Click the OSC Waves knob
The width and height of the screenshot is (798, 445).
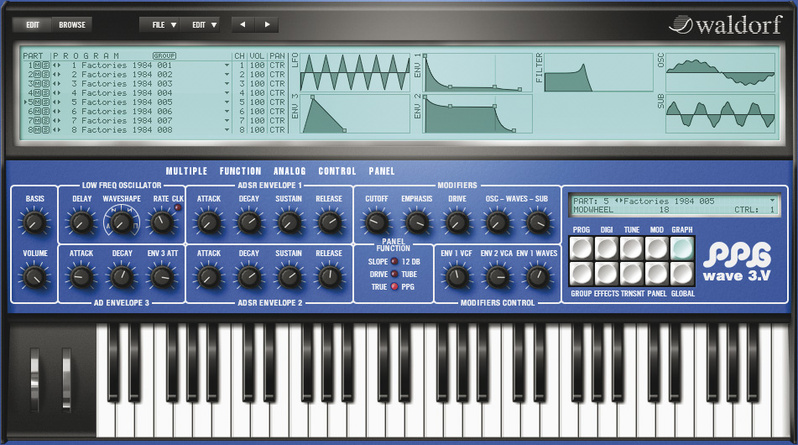[x=497, y=222]
